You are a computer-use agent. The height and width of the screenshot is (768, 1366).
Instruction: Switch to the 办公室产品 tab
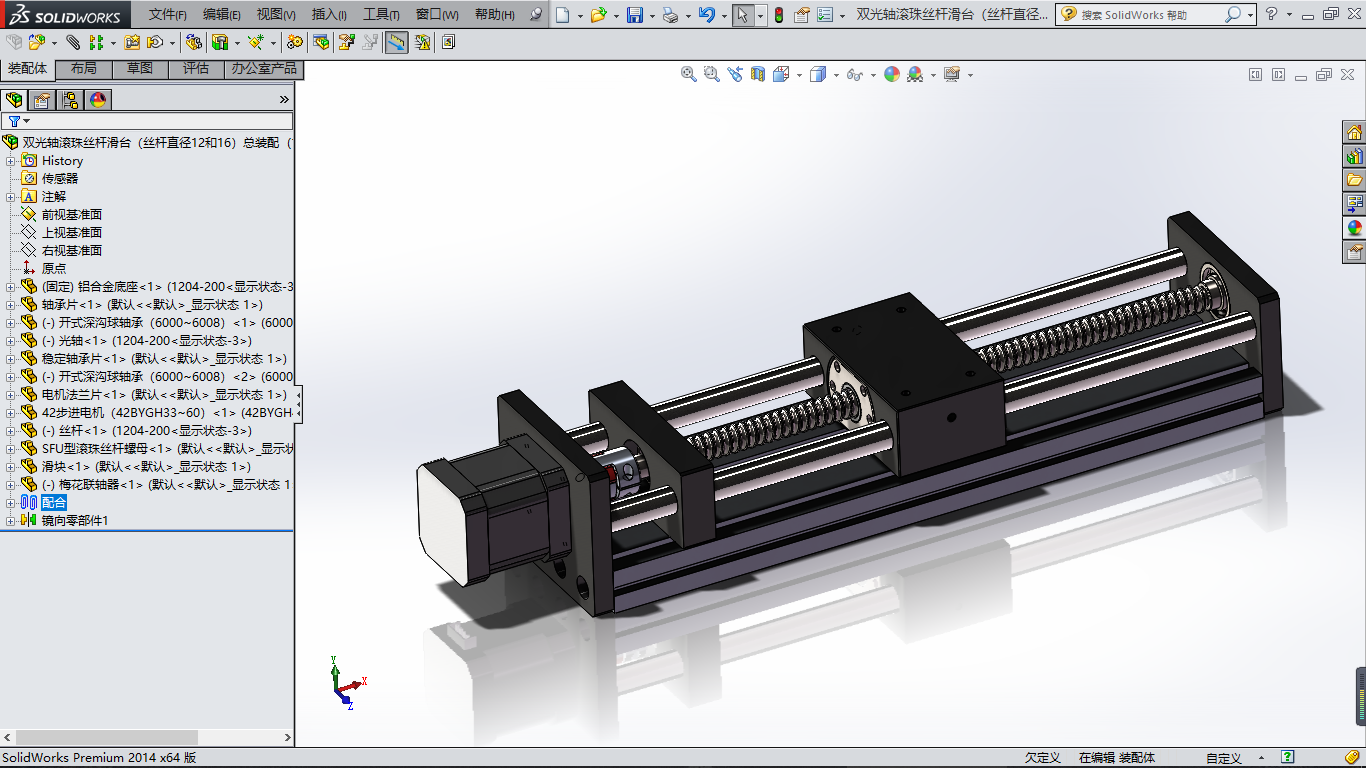(x=264, y=69)
